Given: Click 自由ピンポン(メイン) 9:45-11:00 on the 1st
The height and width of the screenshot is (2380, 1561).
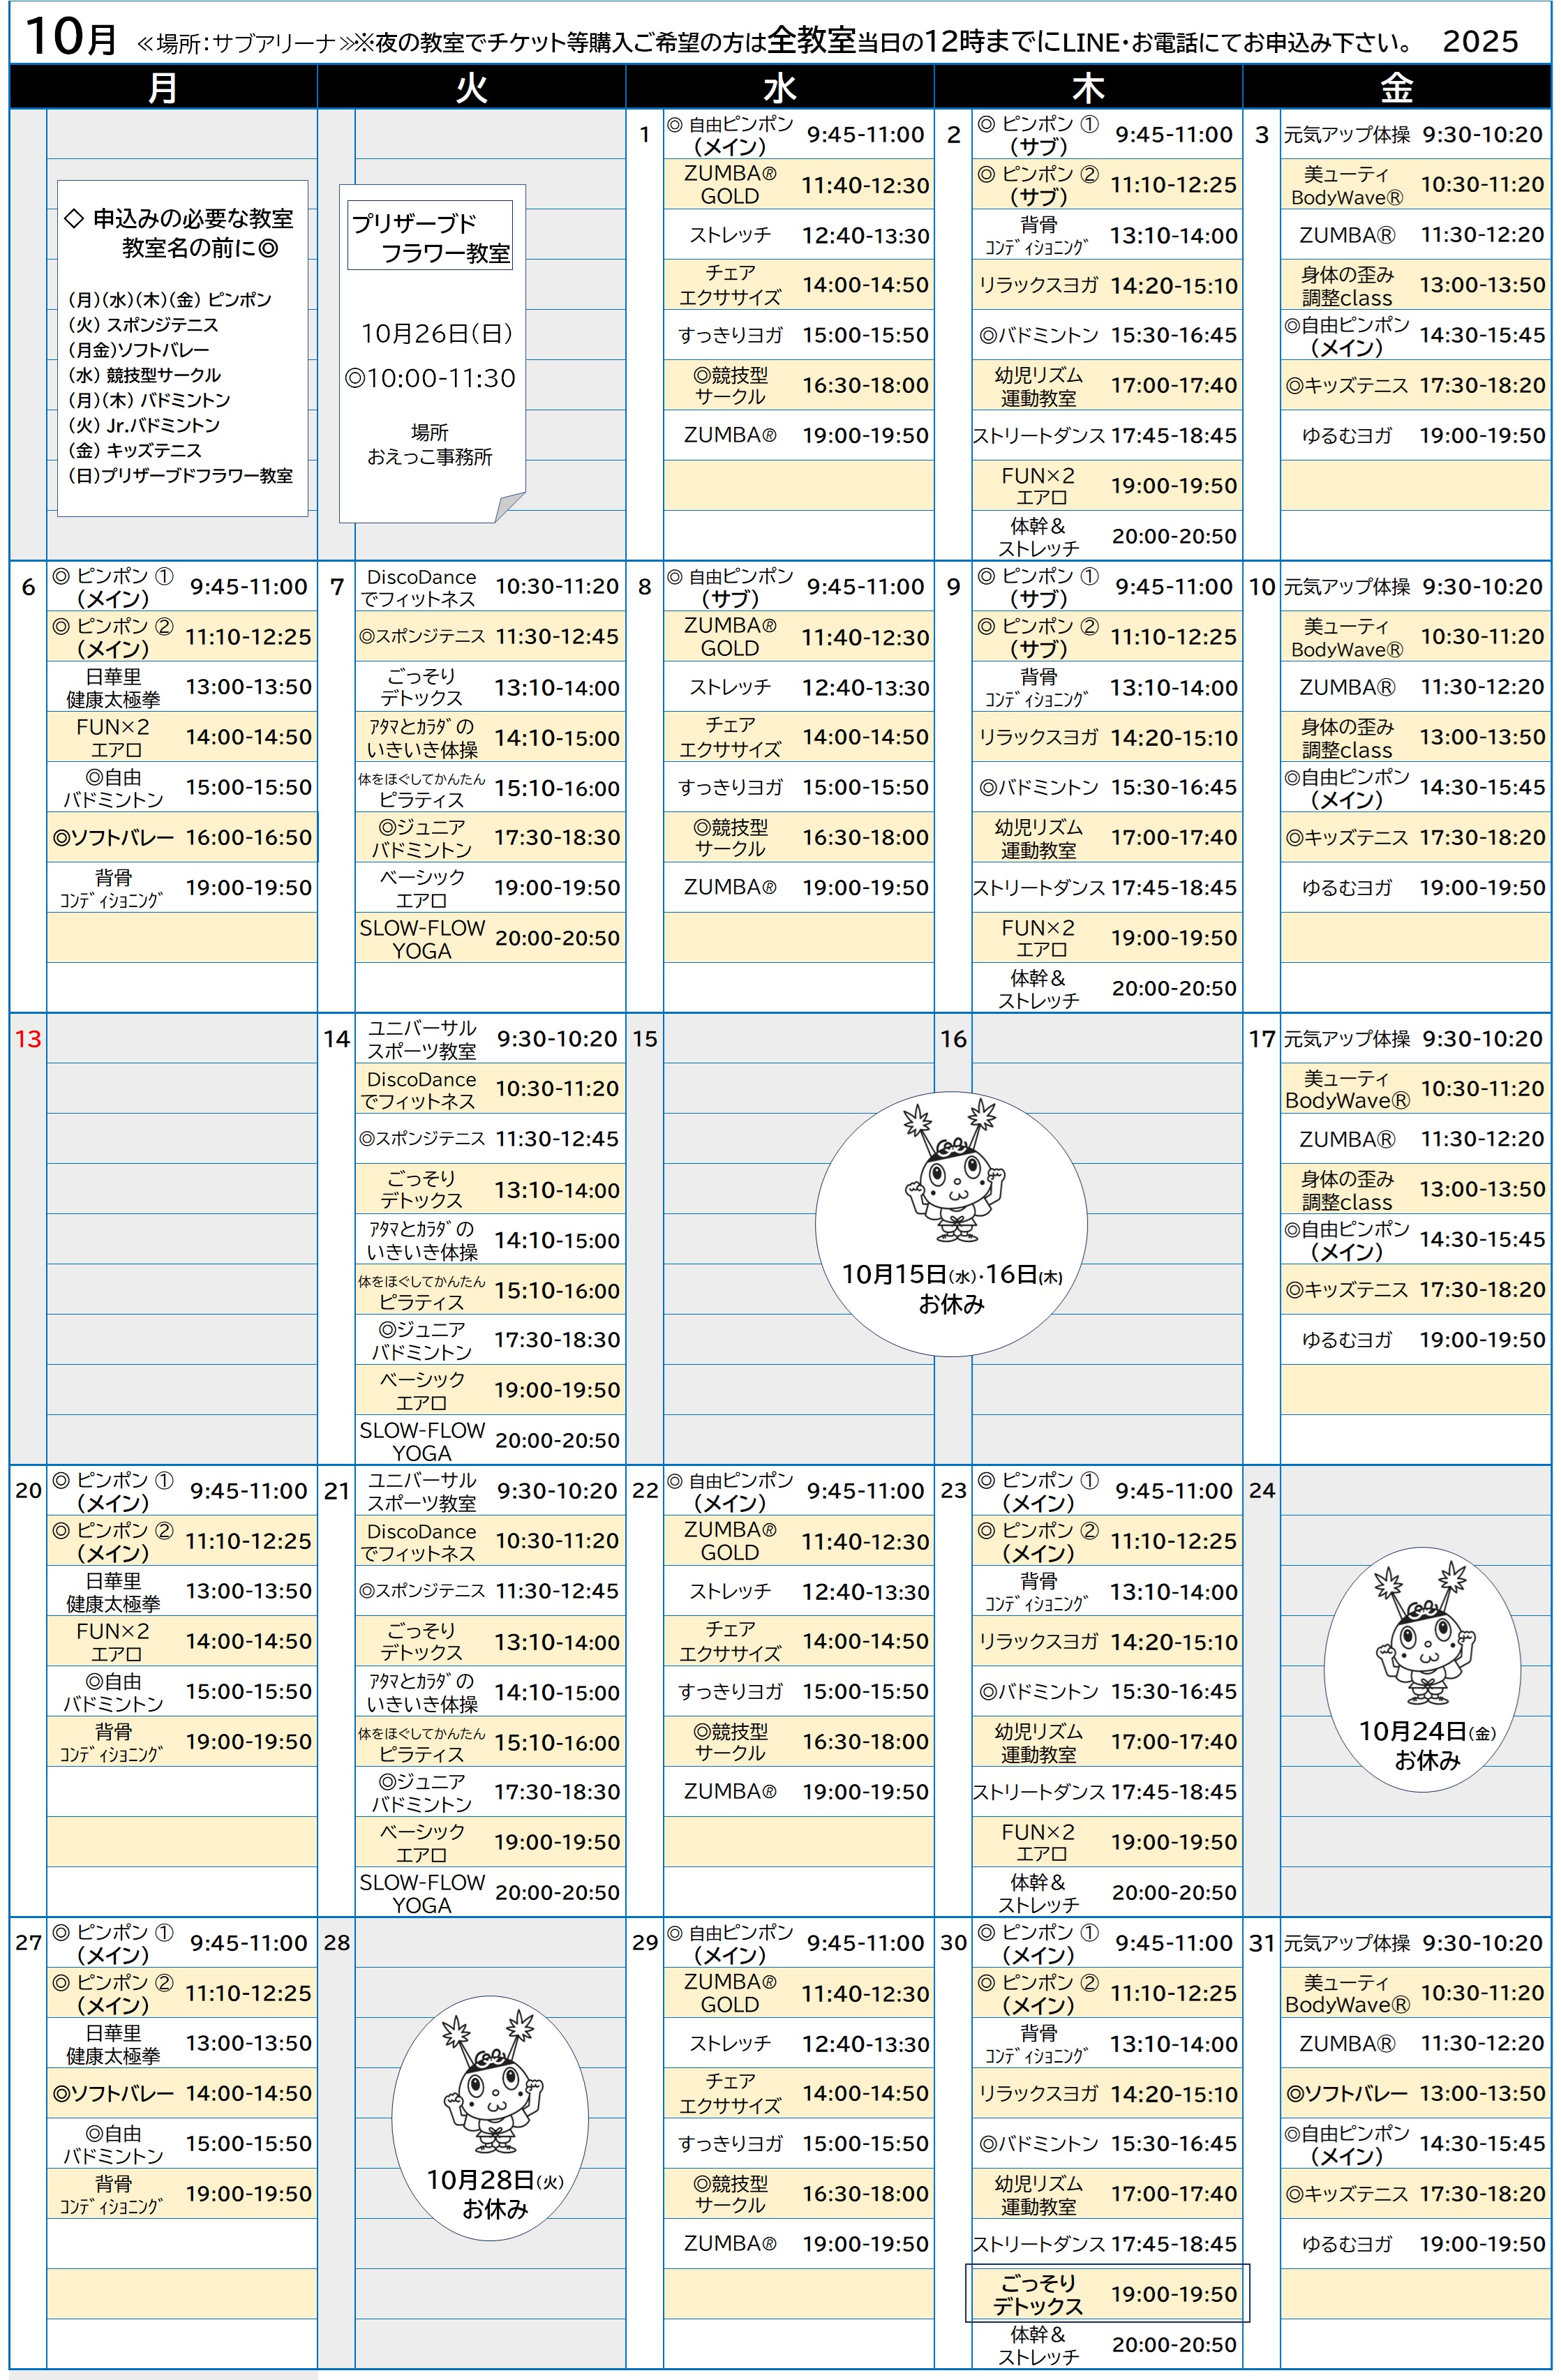Looking at the screenshot, I should click(x=799, y=134).
